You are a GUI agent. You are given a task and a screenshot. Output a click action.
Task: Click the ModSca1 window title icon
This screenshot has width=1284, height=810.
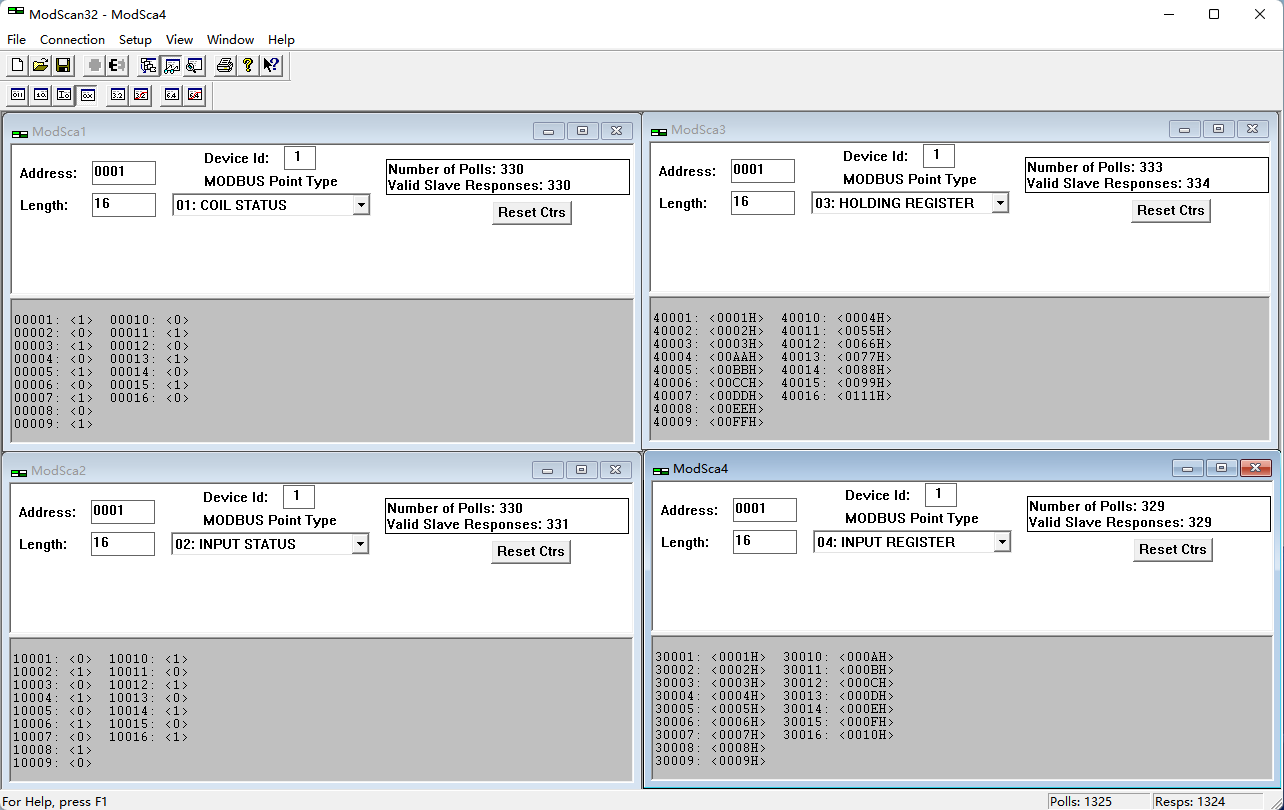(x=20, y=132)
